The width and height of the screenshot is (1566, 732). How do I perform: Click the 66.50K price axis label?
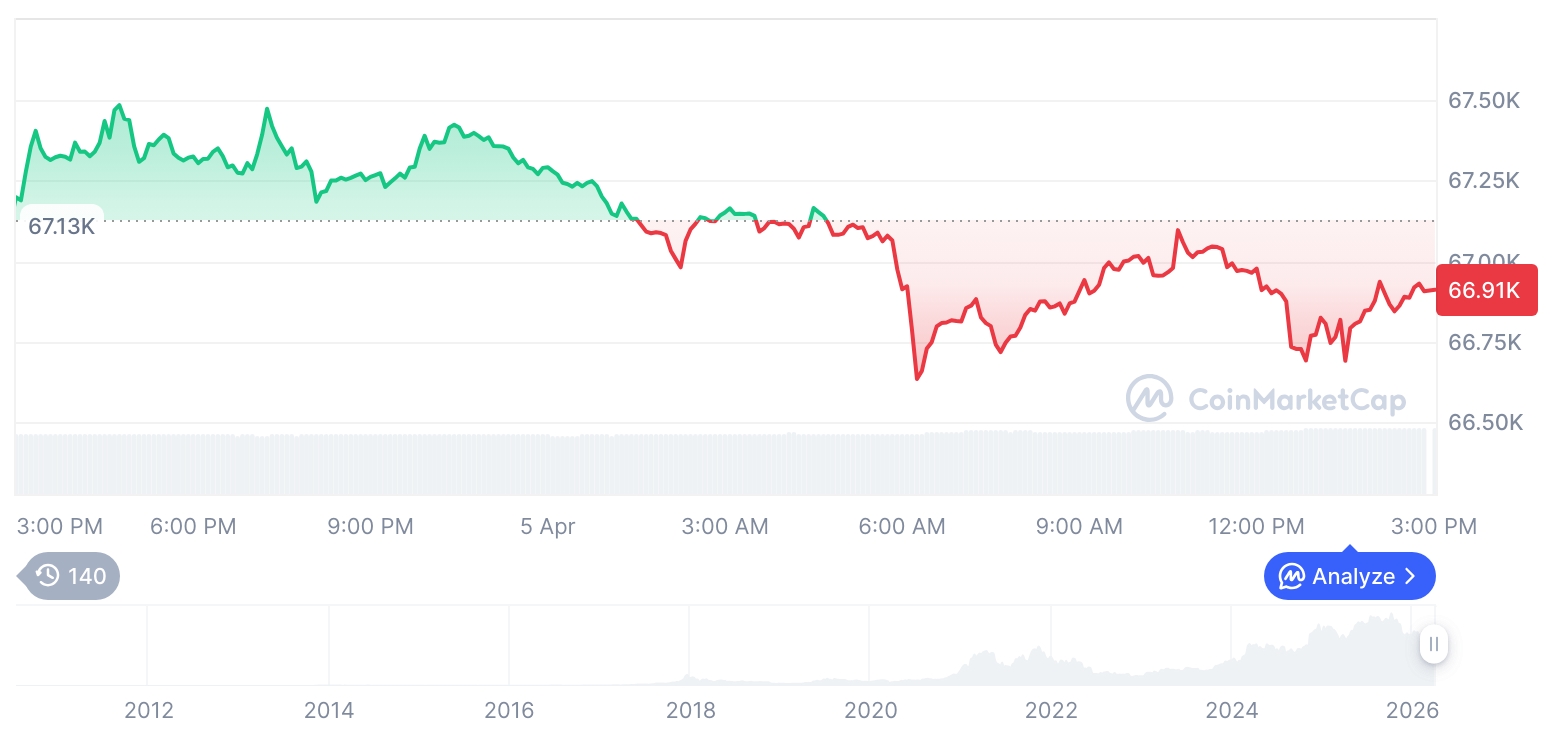(1485, 423)
